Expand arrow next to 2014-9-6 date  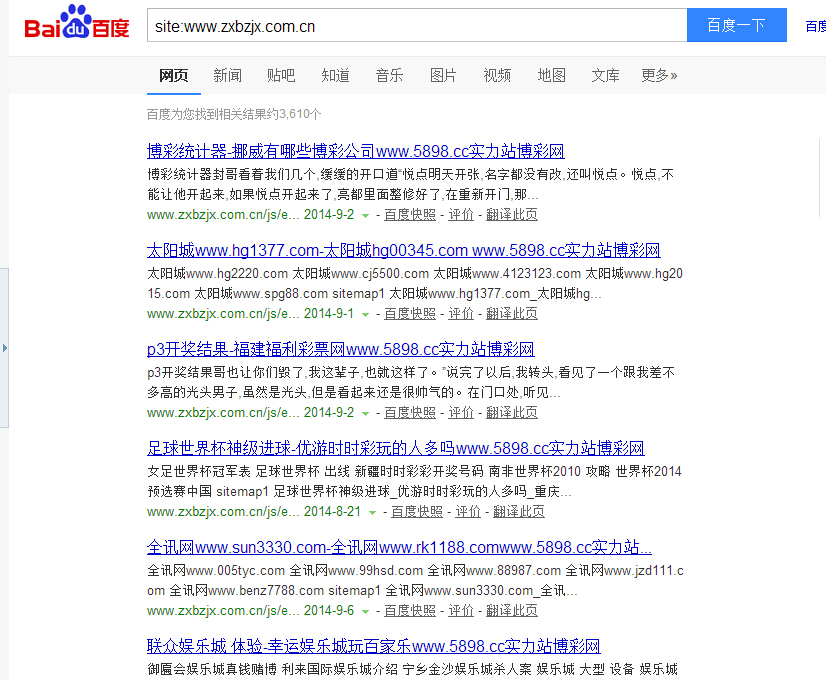(x=365, y=612)
